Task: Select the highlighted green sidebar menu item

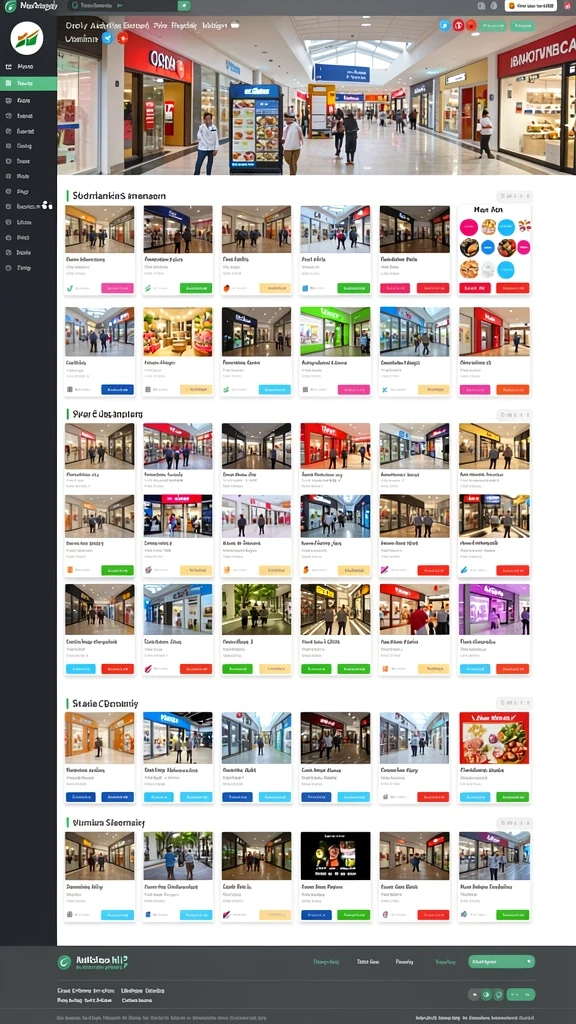Action: (28, 84)
